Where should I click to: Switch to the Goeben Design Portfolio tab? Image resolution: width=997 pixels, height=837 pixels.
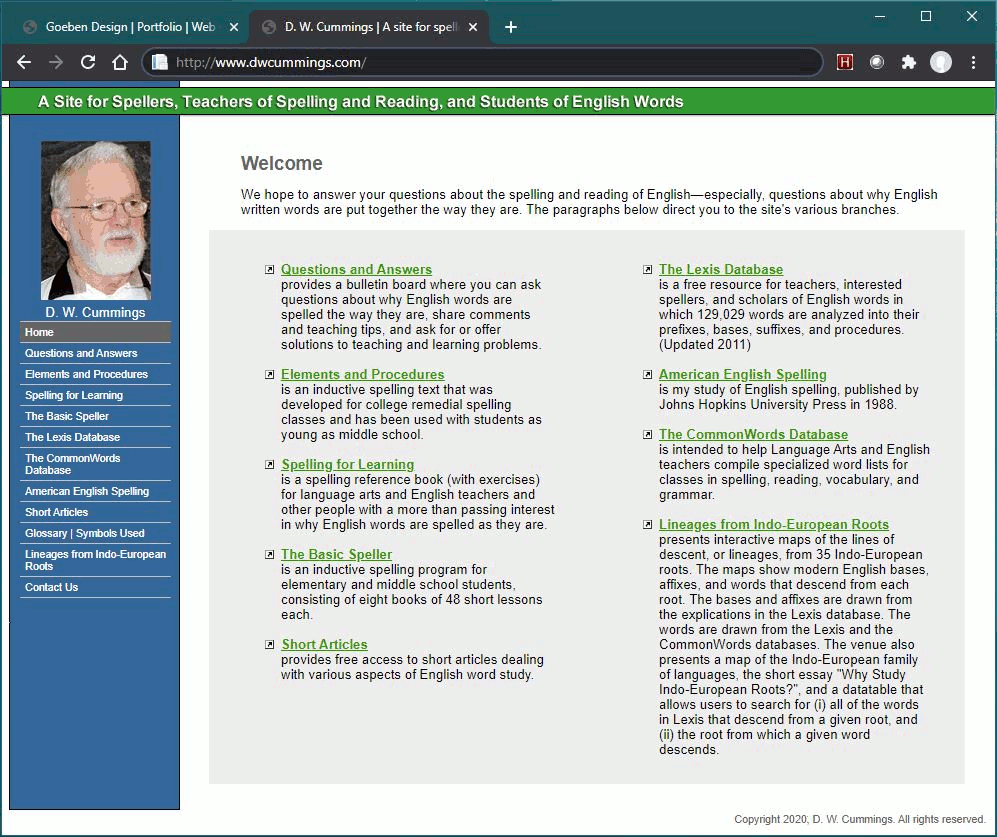click(130, 27)
